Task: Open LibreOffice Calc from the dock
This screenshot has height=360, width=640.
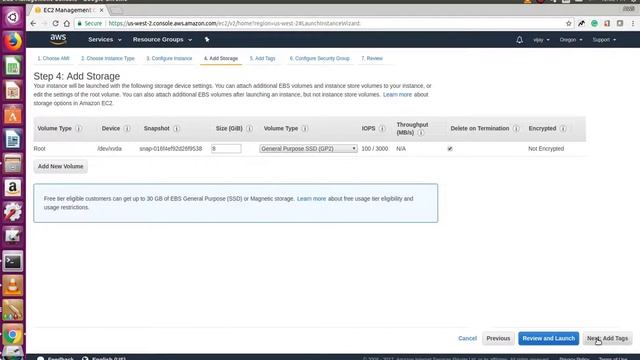Action: [13, 66]
